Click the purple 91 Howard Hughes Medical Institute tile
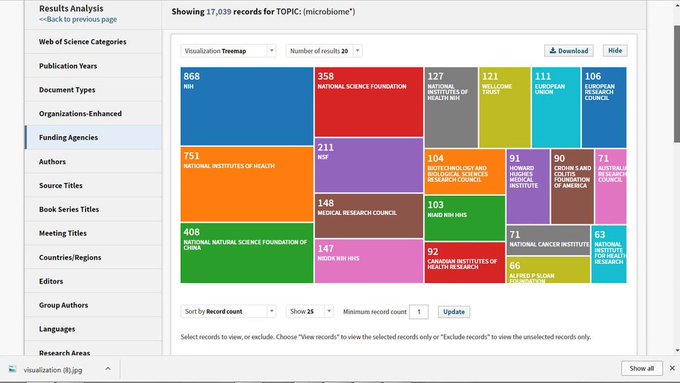680x383 pixels. tap(528, 187)
